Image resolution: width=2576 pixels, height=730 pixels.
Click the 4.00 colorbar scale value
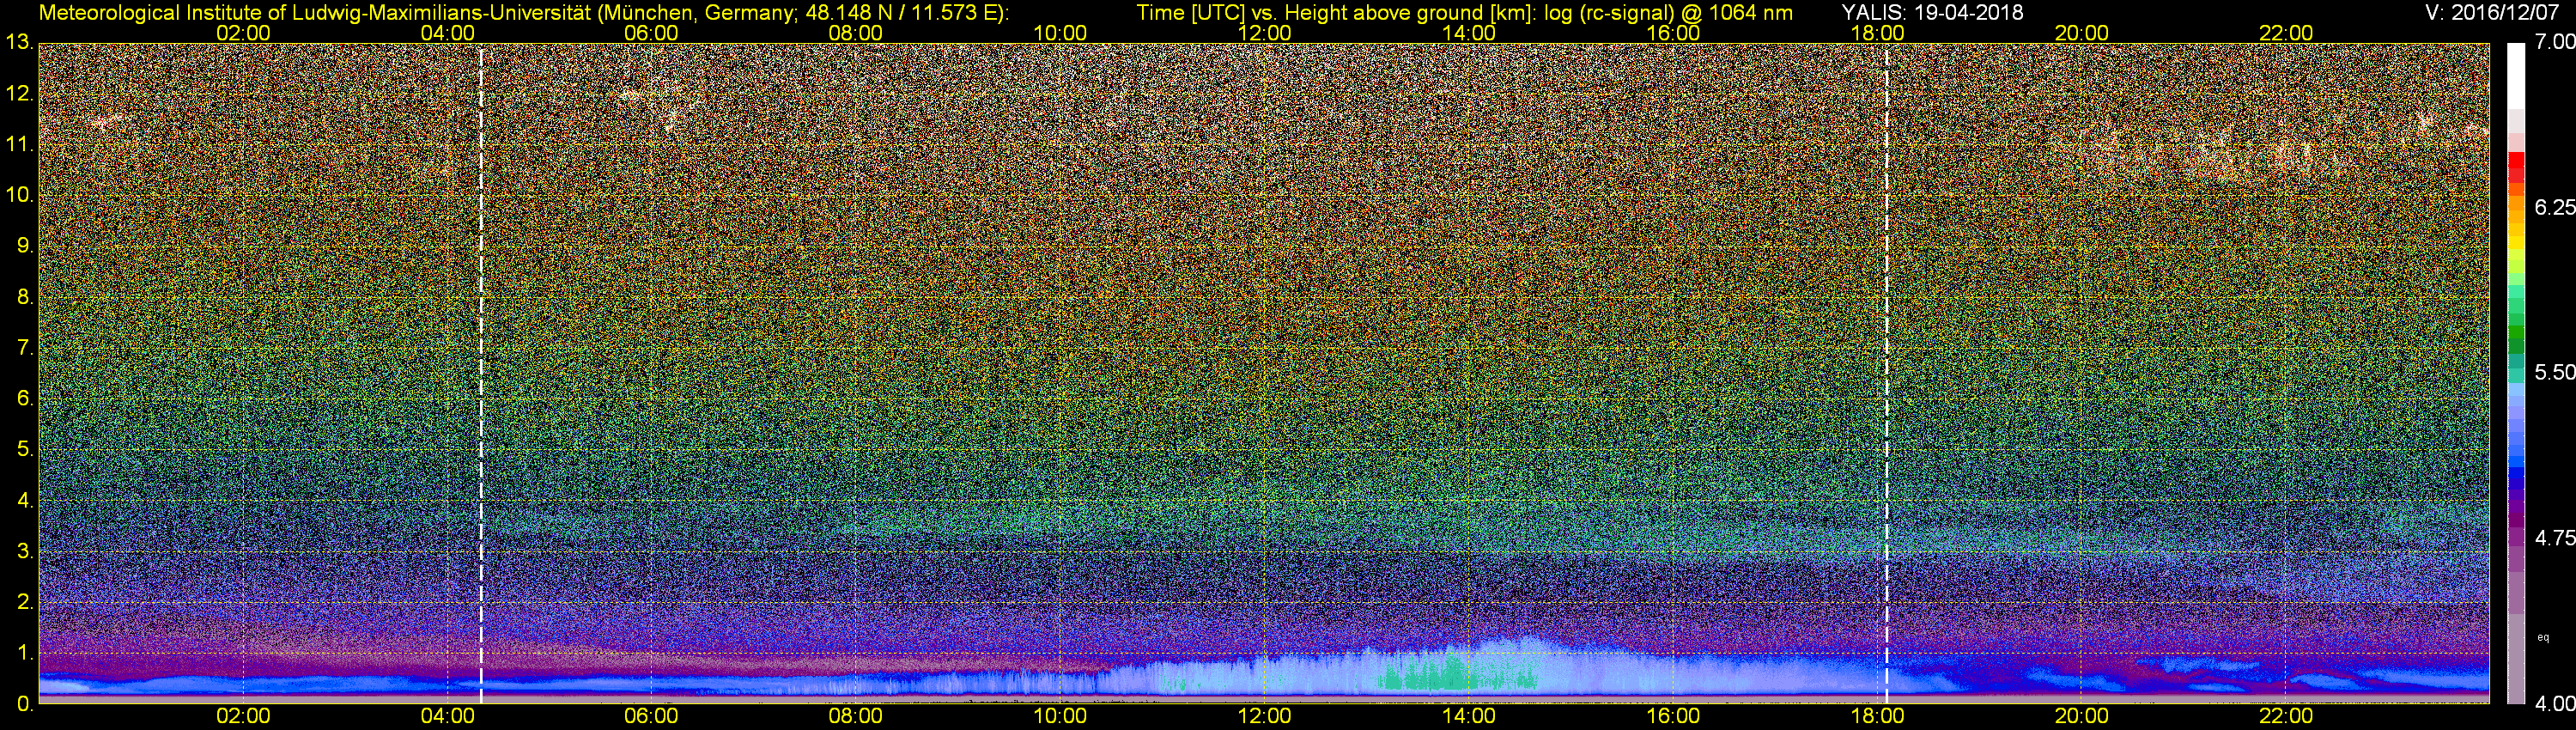(2554, 703)
